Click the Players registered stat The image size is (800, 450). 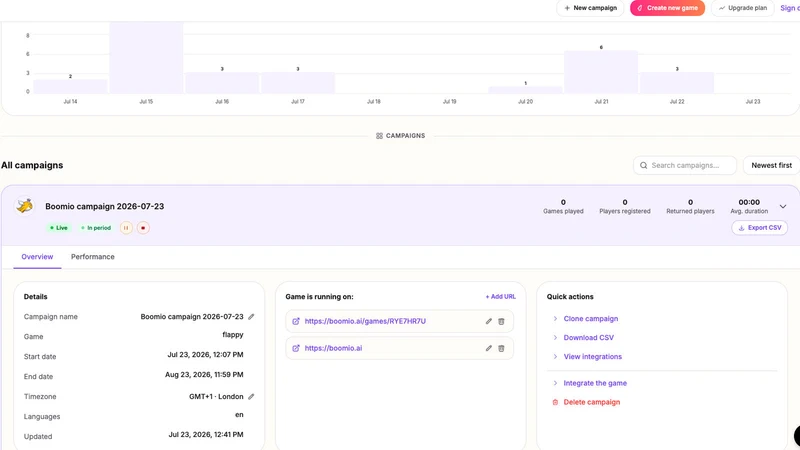click(x=625, y=207)
